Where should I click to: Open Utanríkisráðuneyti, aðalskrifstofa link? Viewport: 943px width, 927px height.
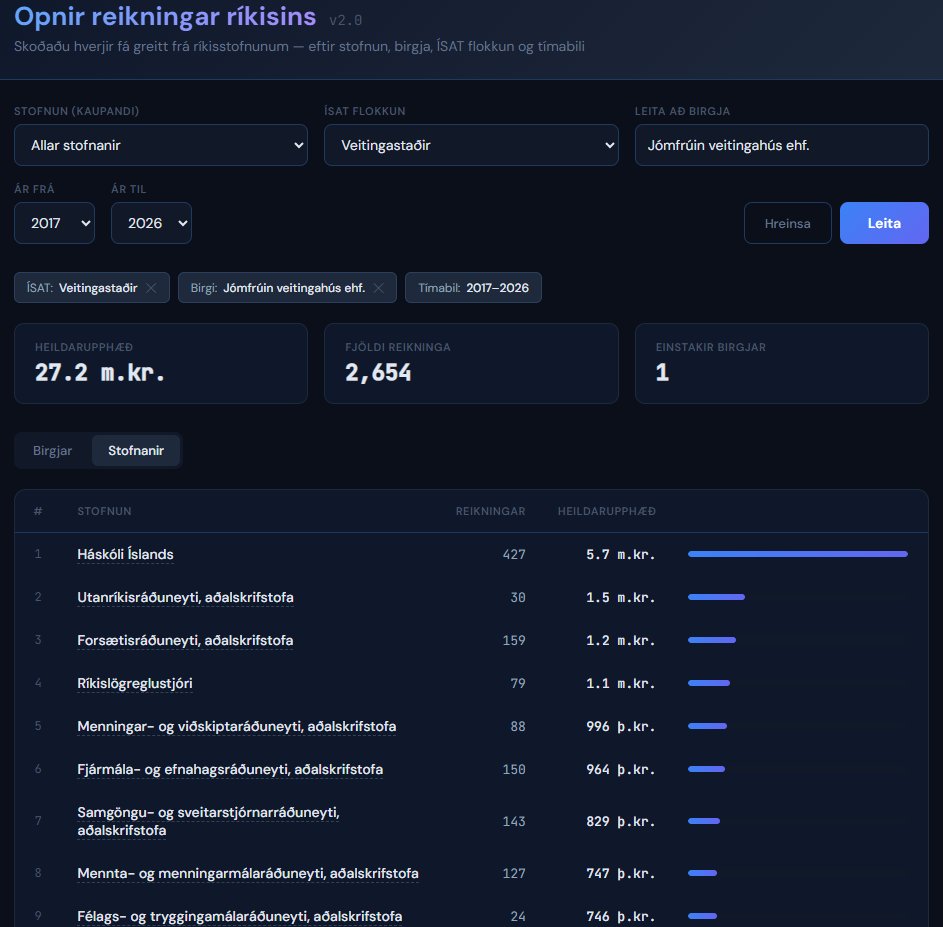(185, 597)
